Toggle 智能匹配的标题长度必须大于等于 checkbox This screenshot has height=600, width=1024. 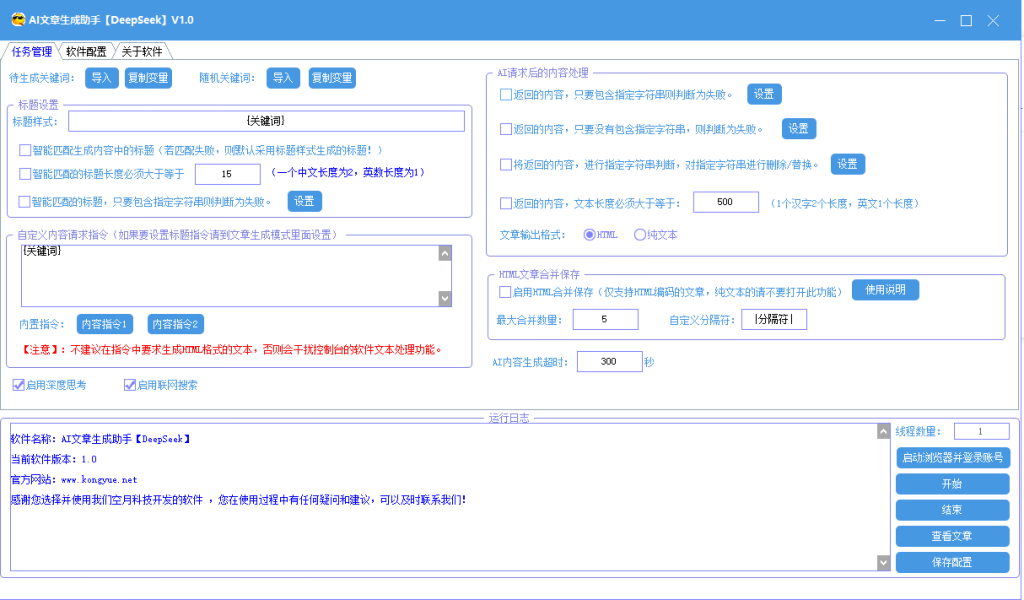click(25, 174)
